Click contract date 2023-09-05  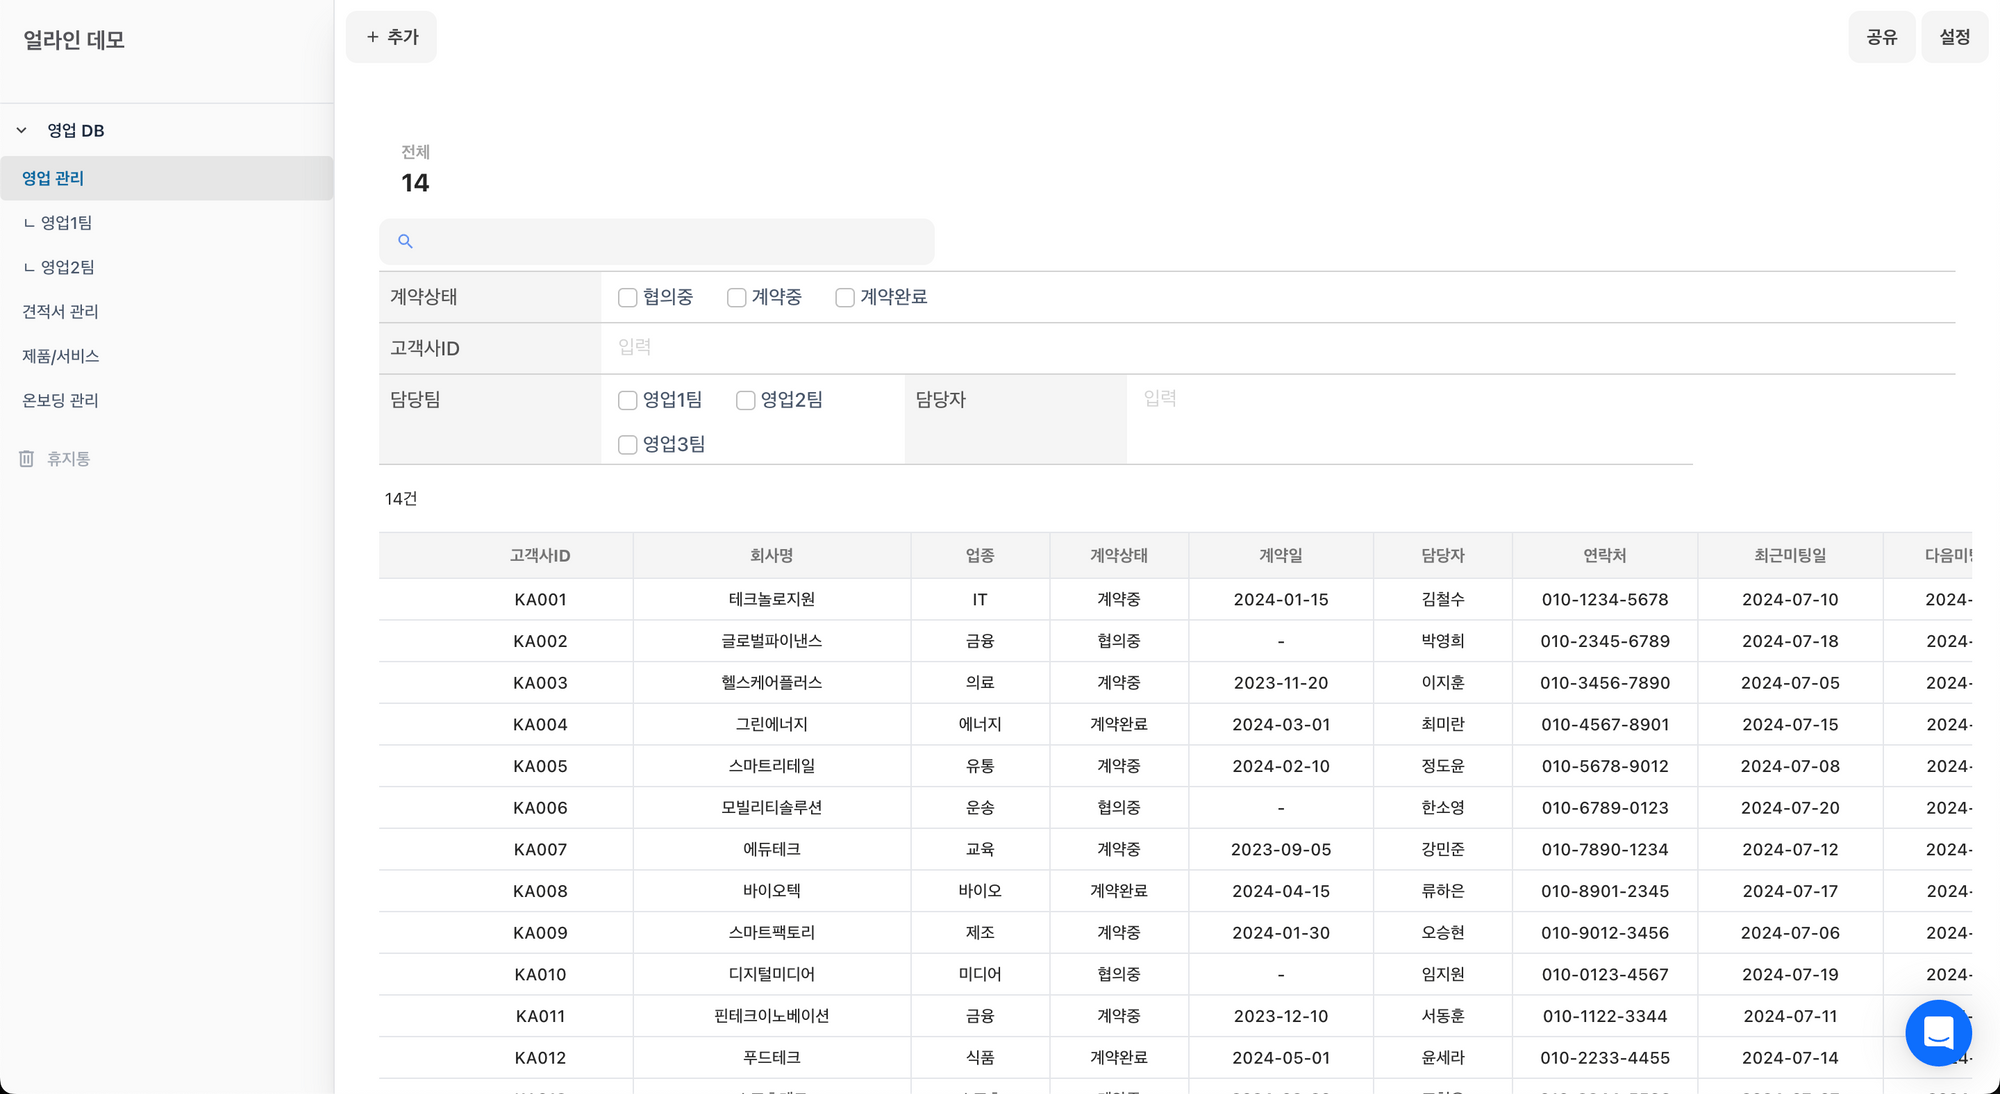pos(1281,849)
